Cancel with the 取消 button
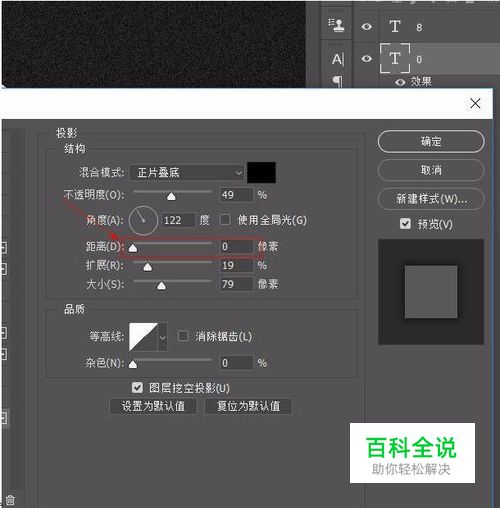 pyautogui.click(x=431, y=170)
